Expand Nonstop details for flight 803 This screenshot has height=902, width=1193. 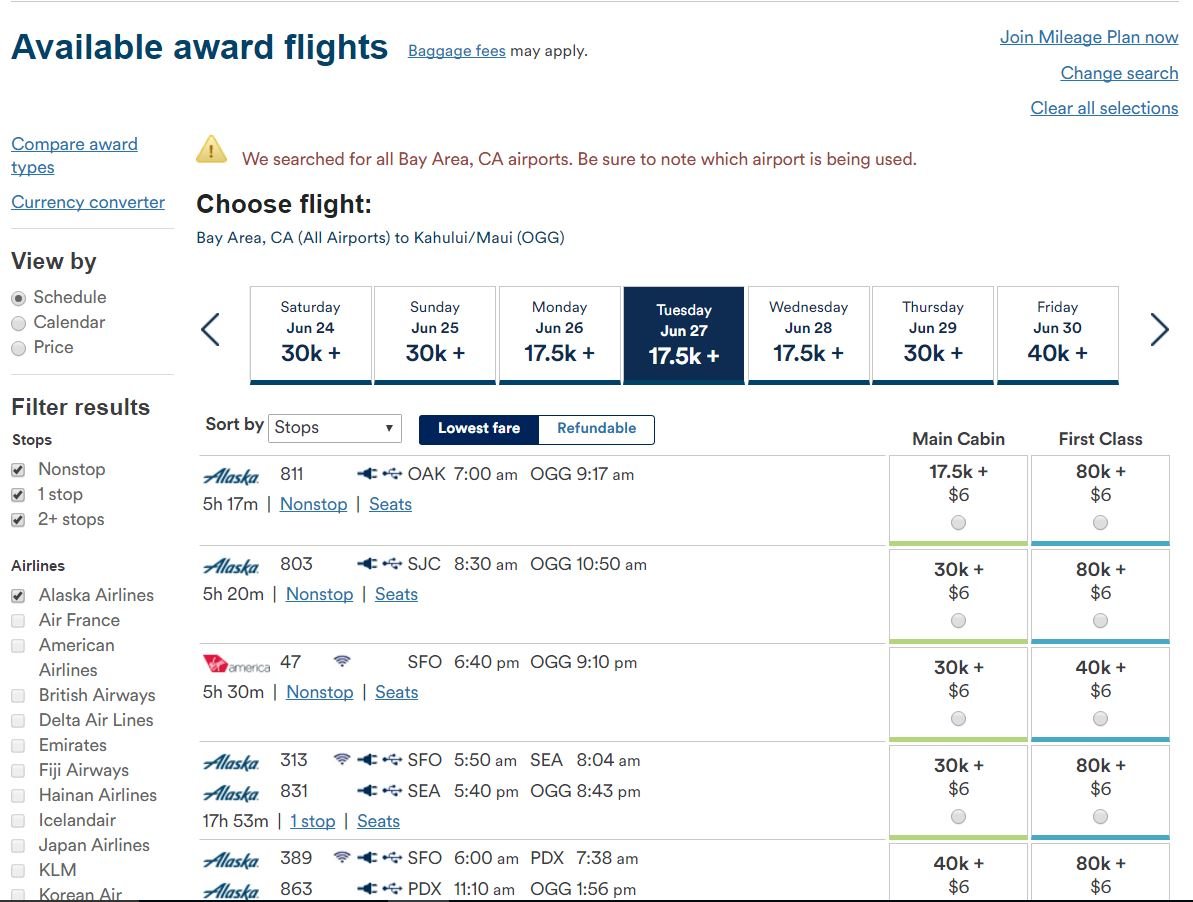coord(320,594)
